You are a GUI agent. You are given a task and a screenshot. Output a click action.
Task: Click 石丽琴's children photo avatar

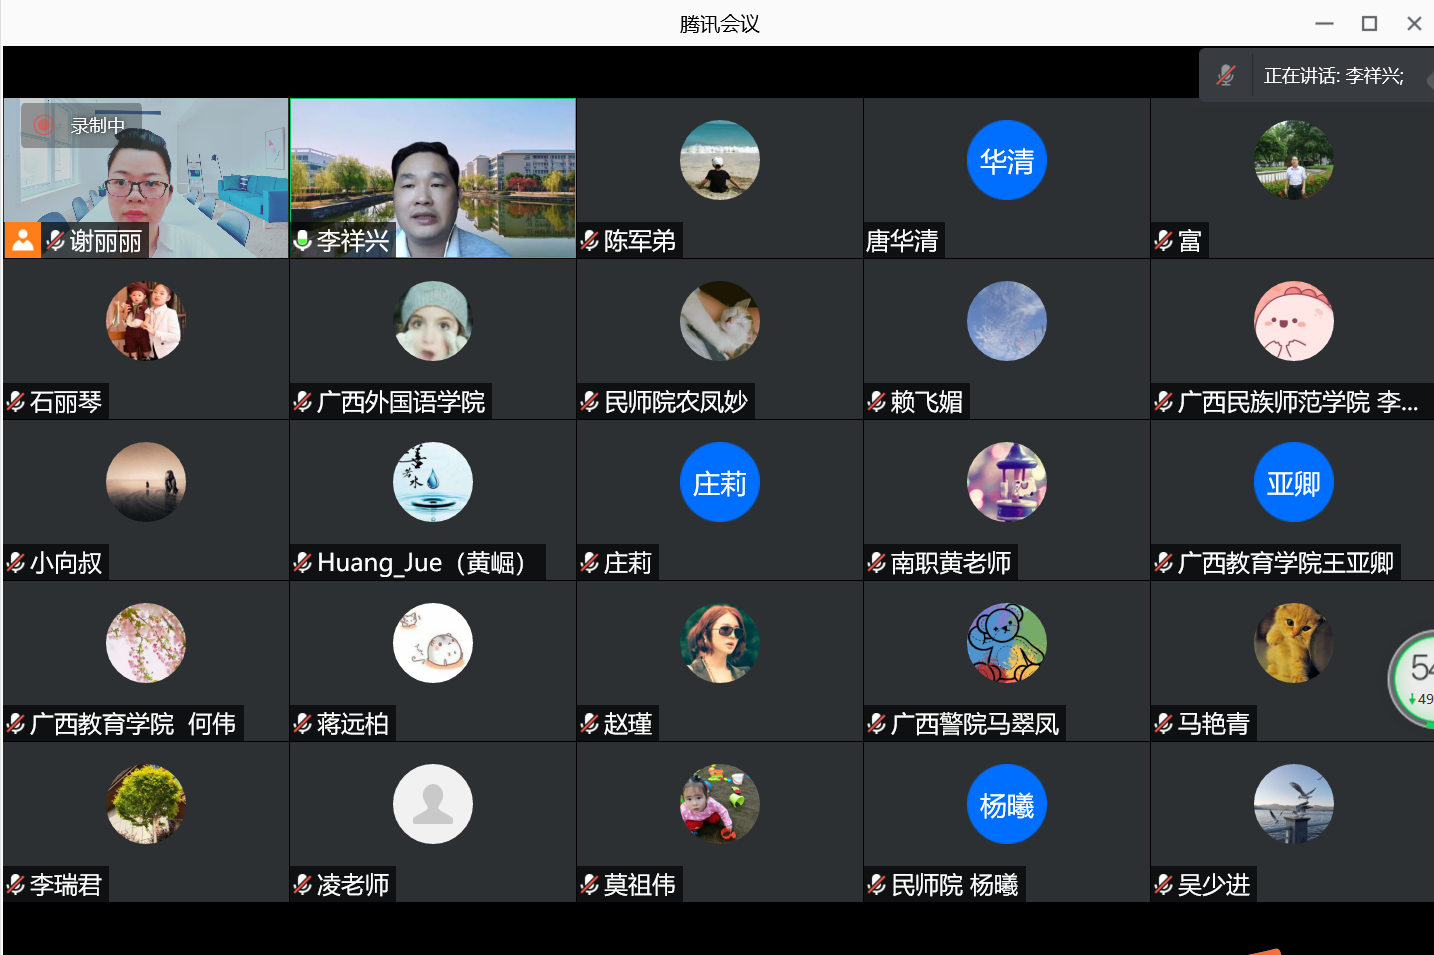tap(146, 321)
